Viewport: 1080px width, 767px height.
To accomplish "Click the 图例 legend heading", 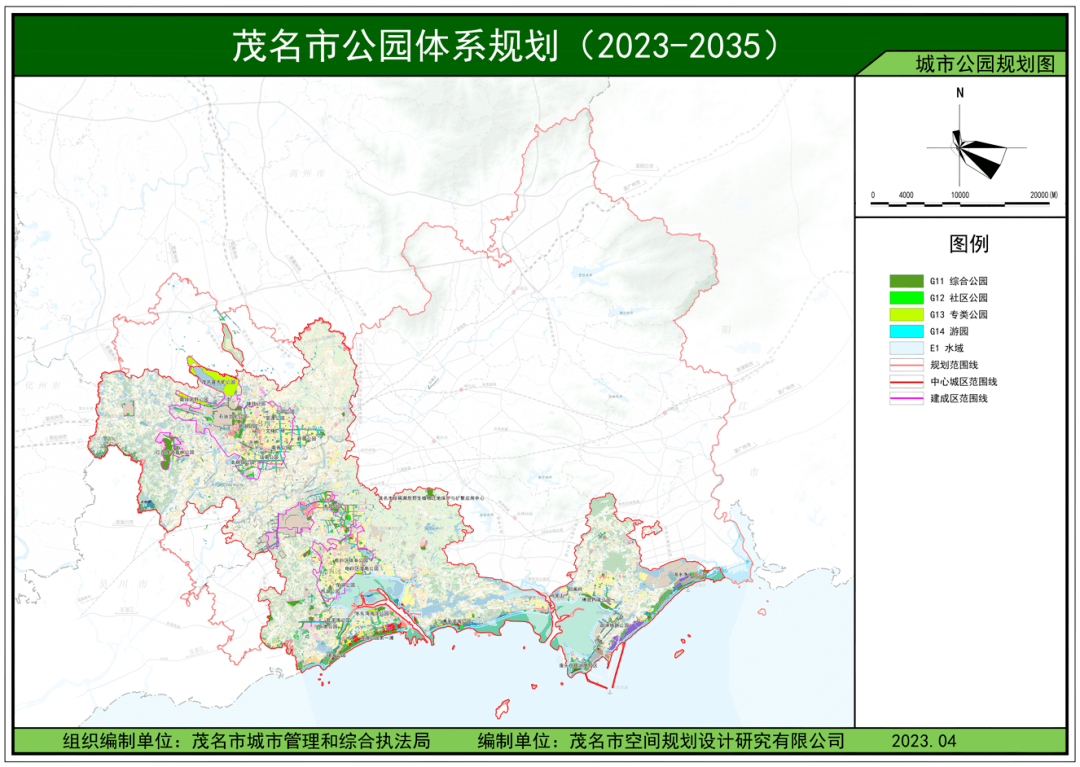I will click(x=968, y=244).
